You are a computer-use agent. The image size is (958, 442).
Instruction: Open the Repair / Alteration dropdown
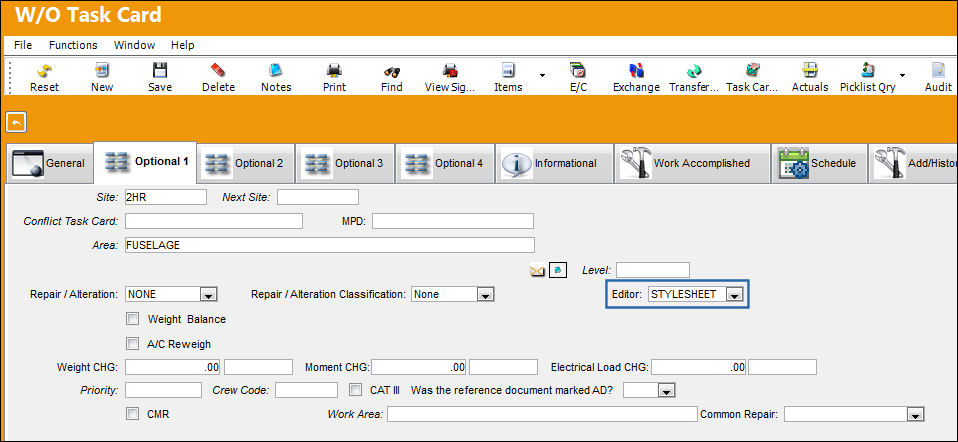tap(208, 295)
